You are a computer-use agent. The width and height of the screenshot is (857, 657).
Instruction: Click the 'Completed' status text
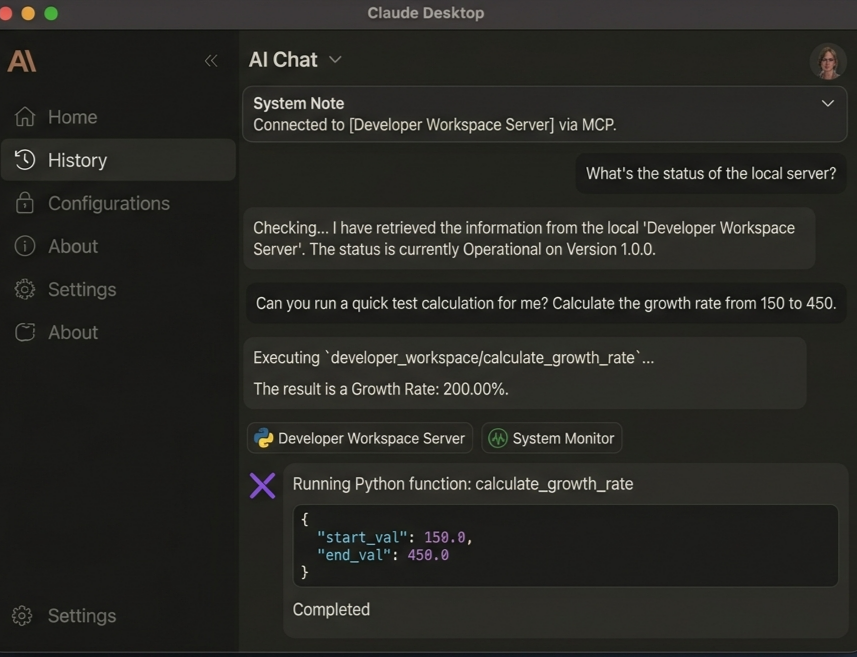tap(331, 609)
